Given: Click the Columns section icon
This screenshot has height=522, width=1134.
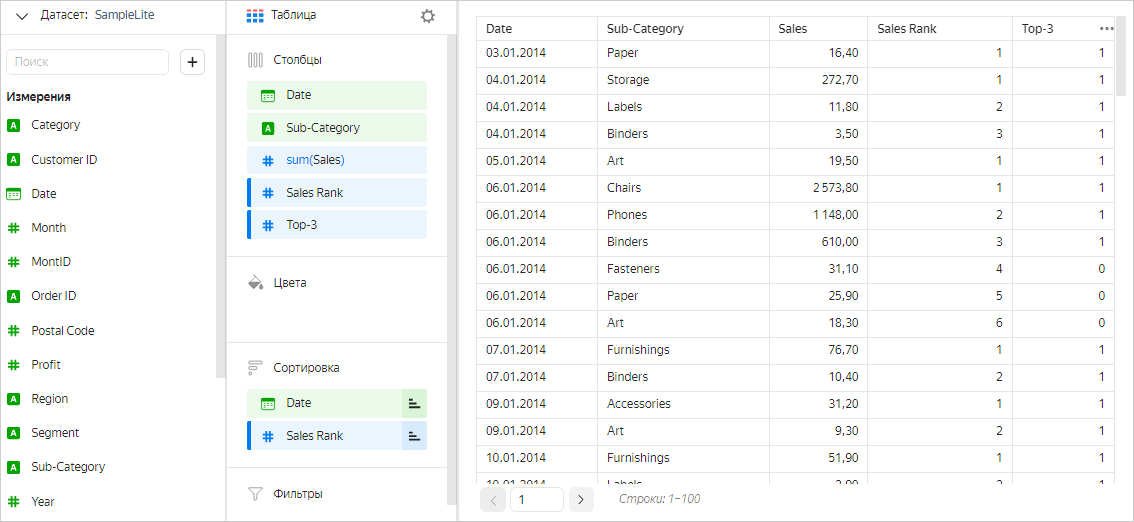Looking at the screenshot, I should pyautogui.click(x=255, y=60).
